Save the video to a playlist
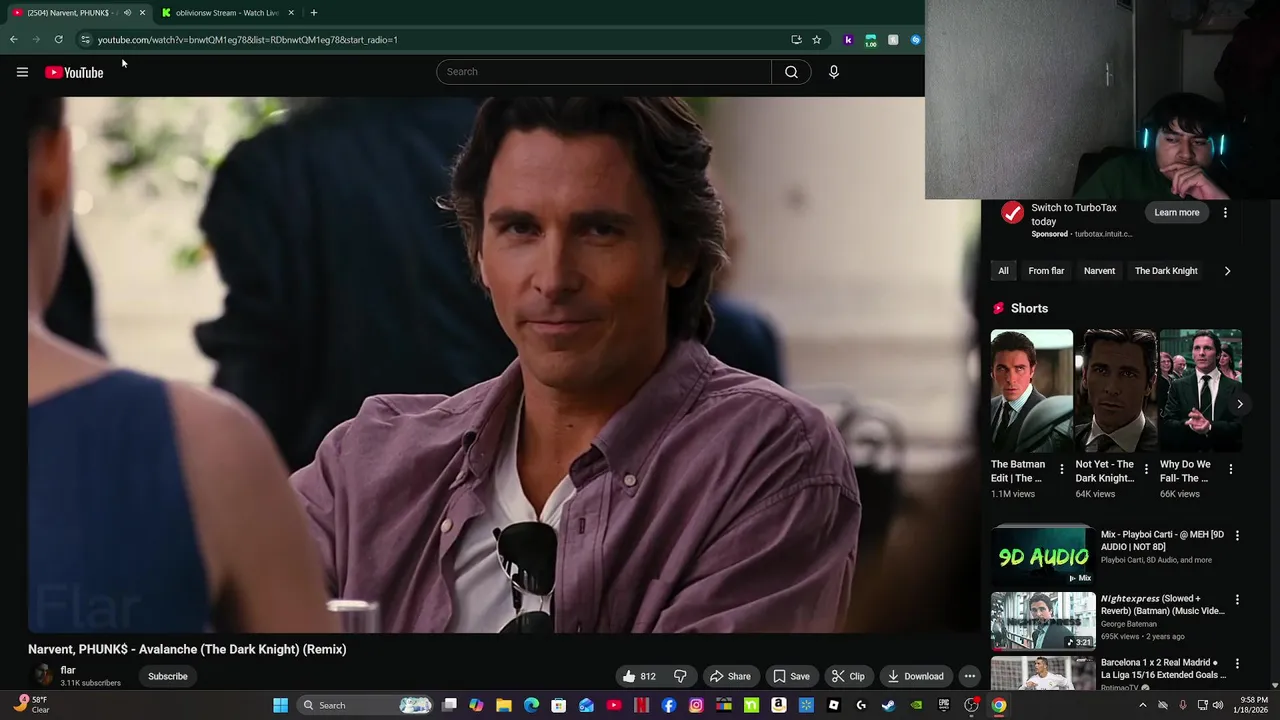Image resolution: width=1280 pixels, height=720 pixels. (791, 676)
